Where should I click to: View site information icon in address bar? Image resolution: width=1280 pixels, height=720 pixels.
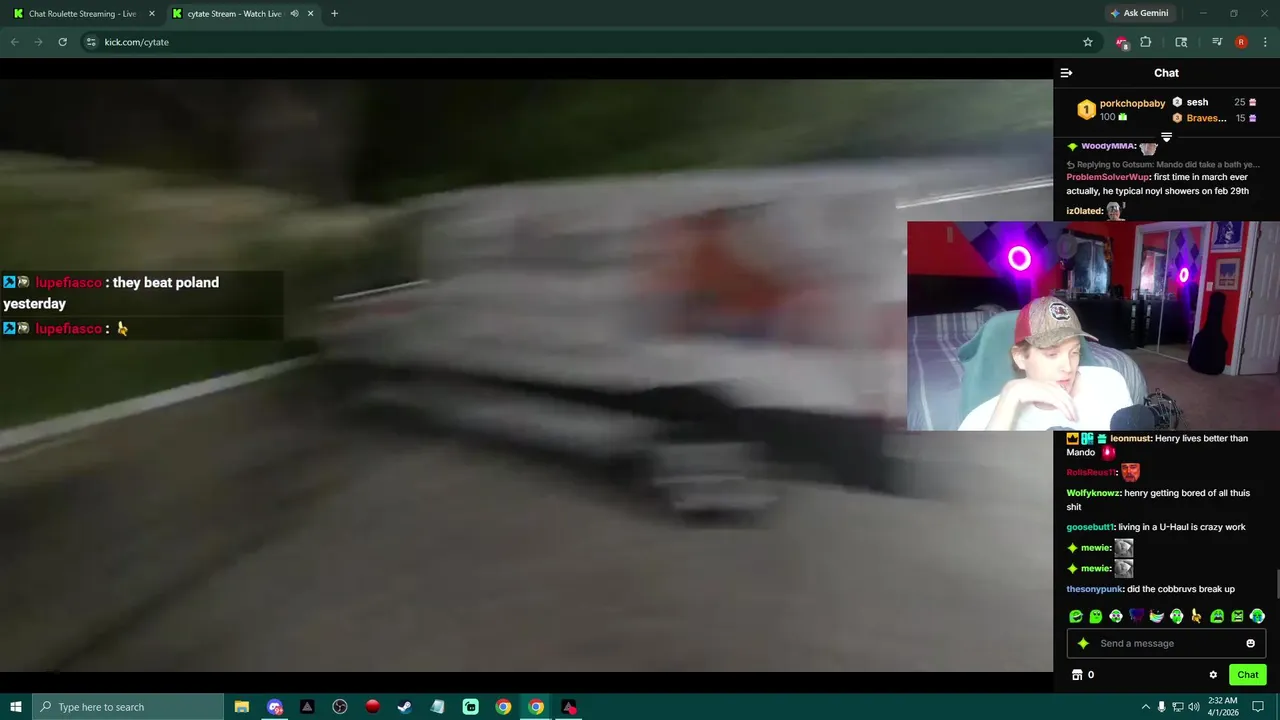click(91, 42)
